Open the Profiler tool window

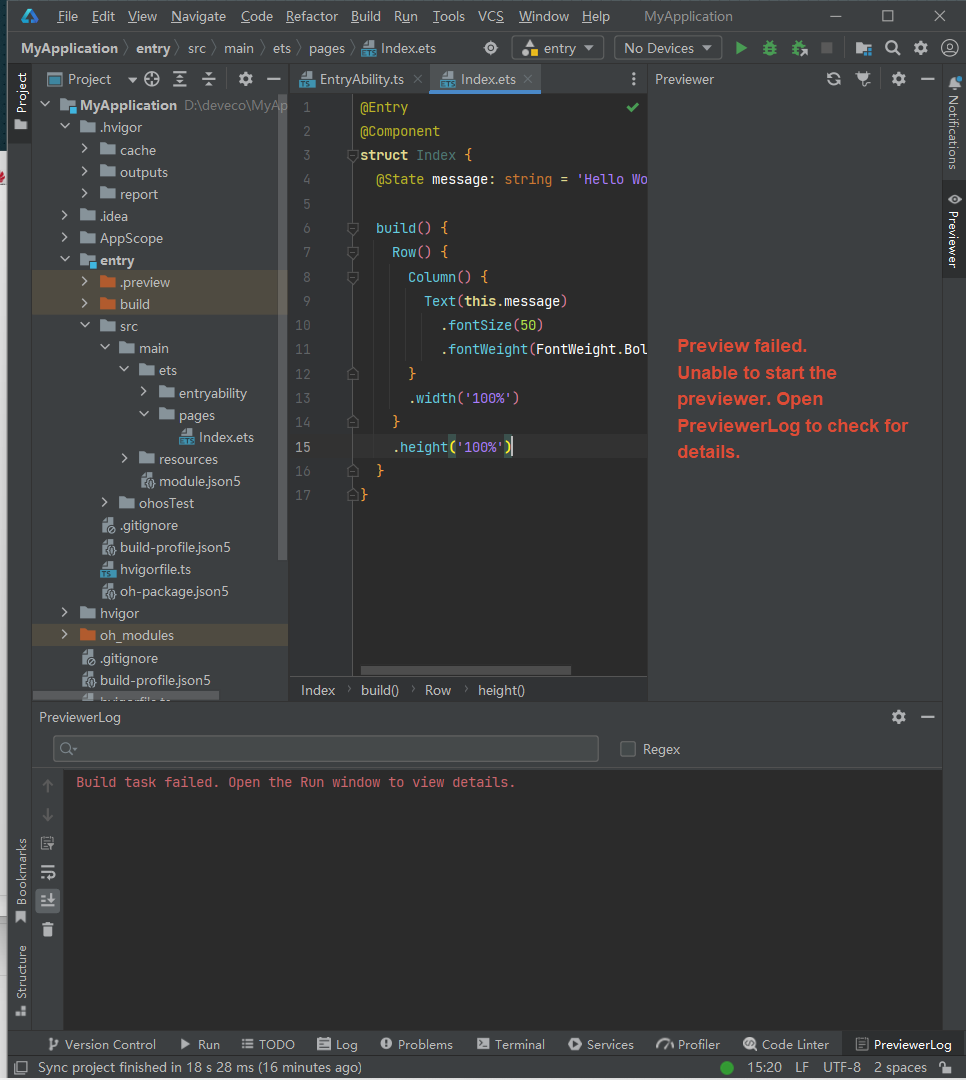click(x=688, y=1044)
